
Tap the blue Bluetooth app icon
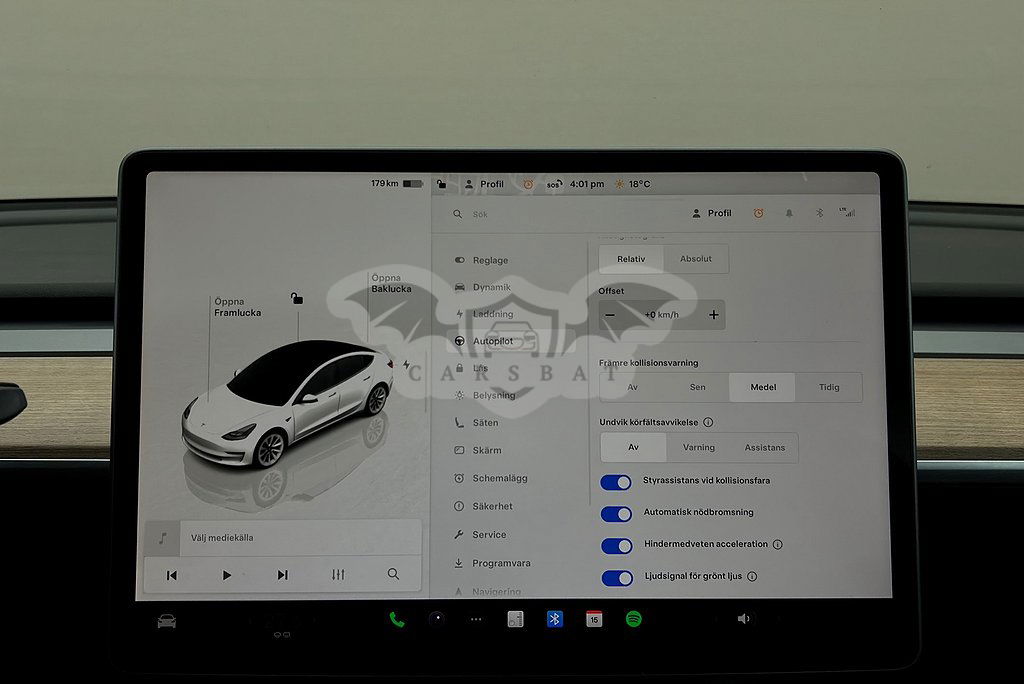tap(554, 619)
